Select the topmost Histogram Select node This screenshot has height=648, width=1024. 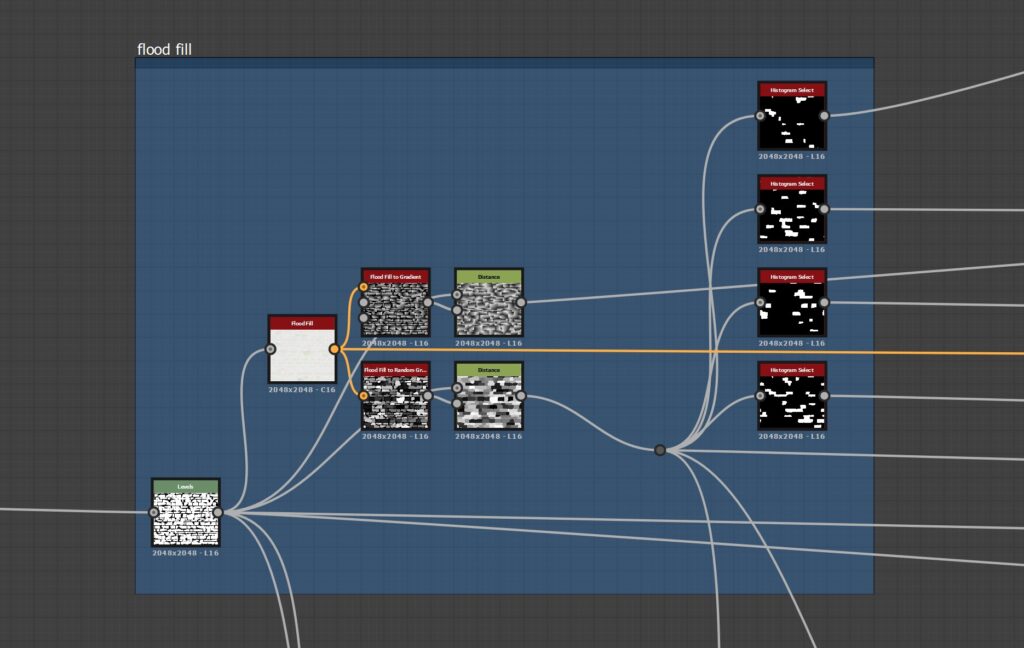(792, 121)
